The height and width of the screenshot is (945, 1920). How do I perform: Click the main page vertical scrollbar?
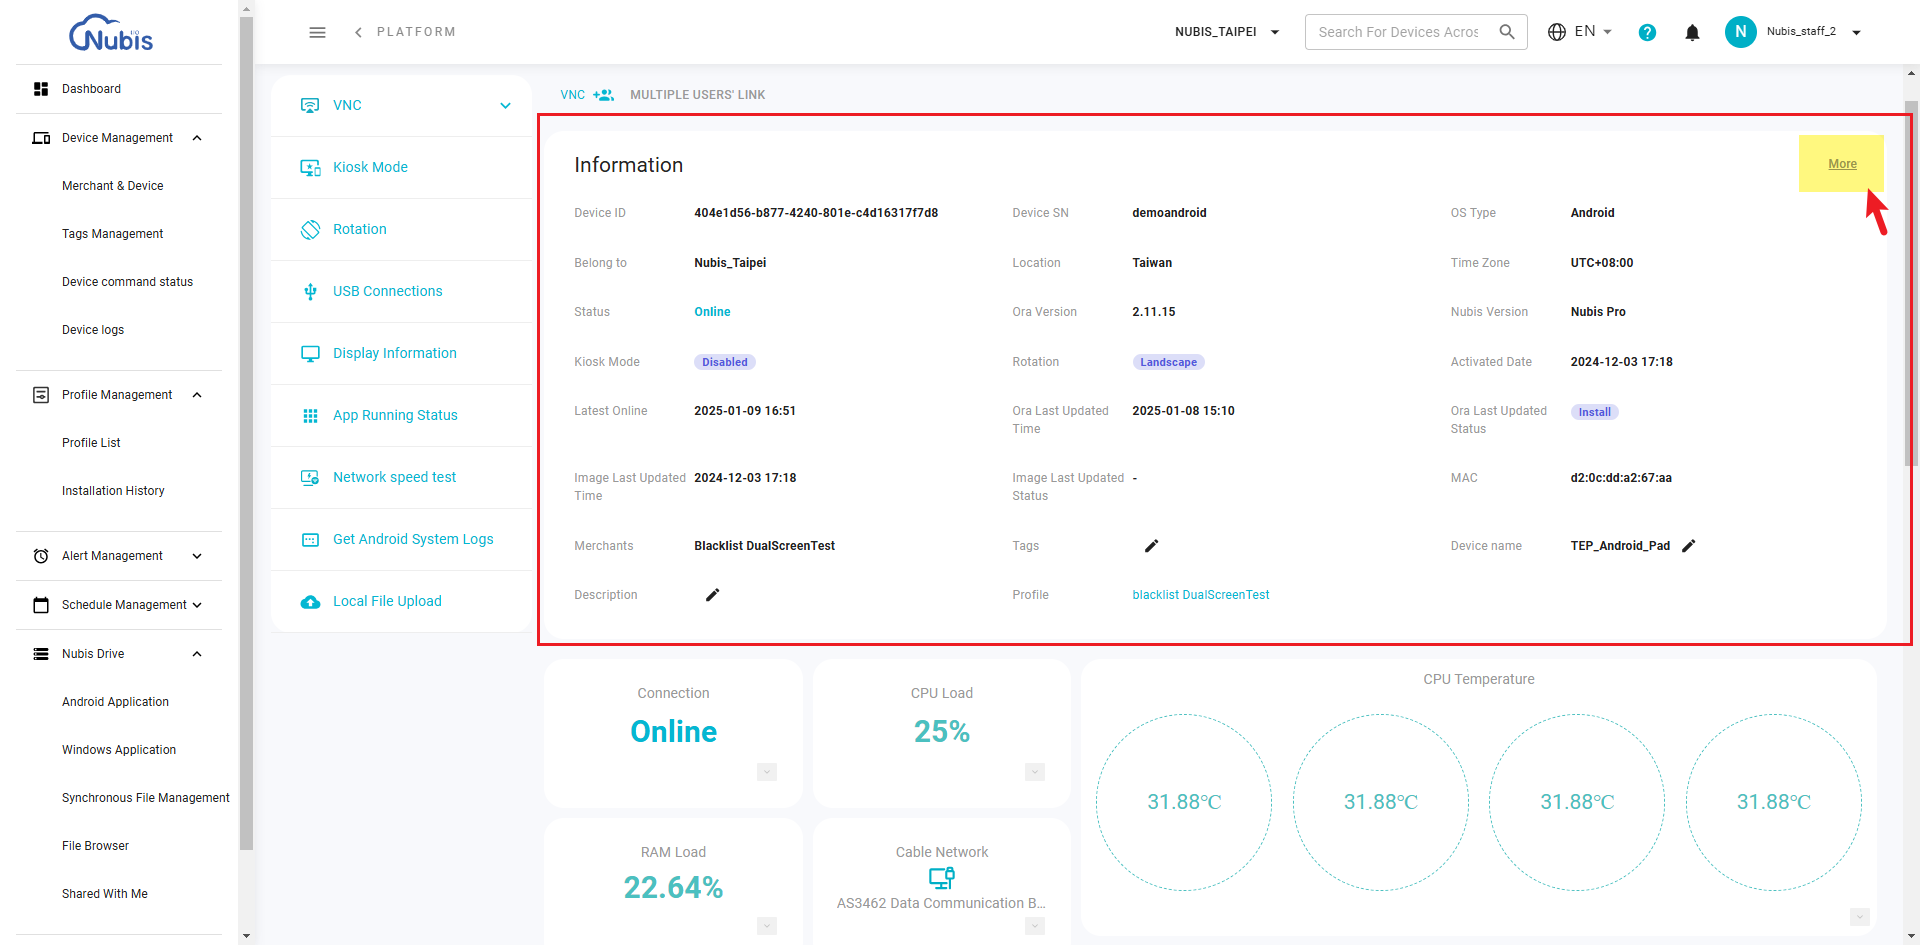[1911, 283]
